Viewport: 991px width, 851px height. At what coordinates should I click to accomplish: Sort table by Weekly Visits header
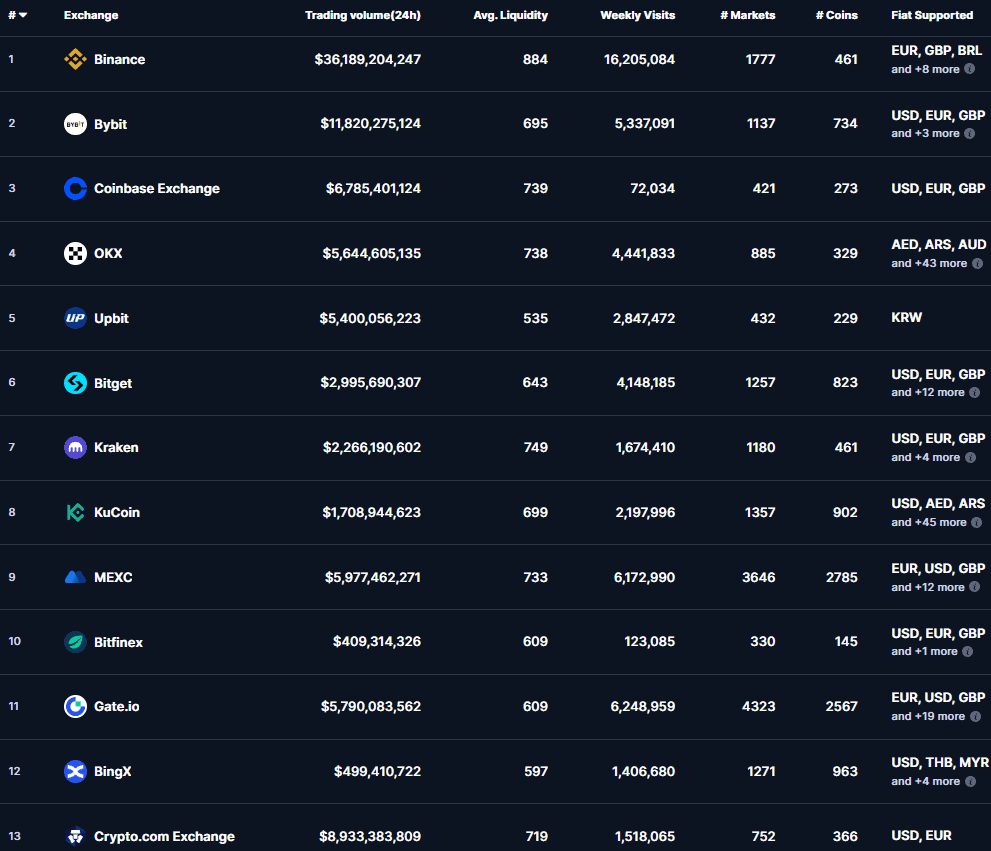[x=637, y=15]
